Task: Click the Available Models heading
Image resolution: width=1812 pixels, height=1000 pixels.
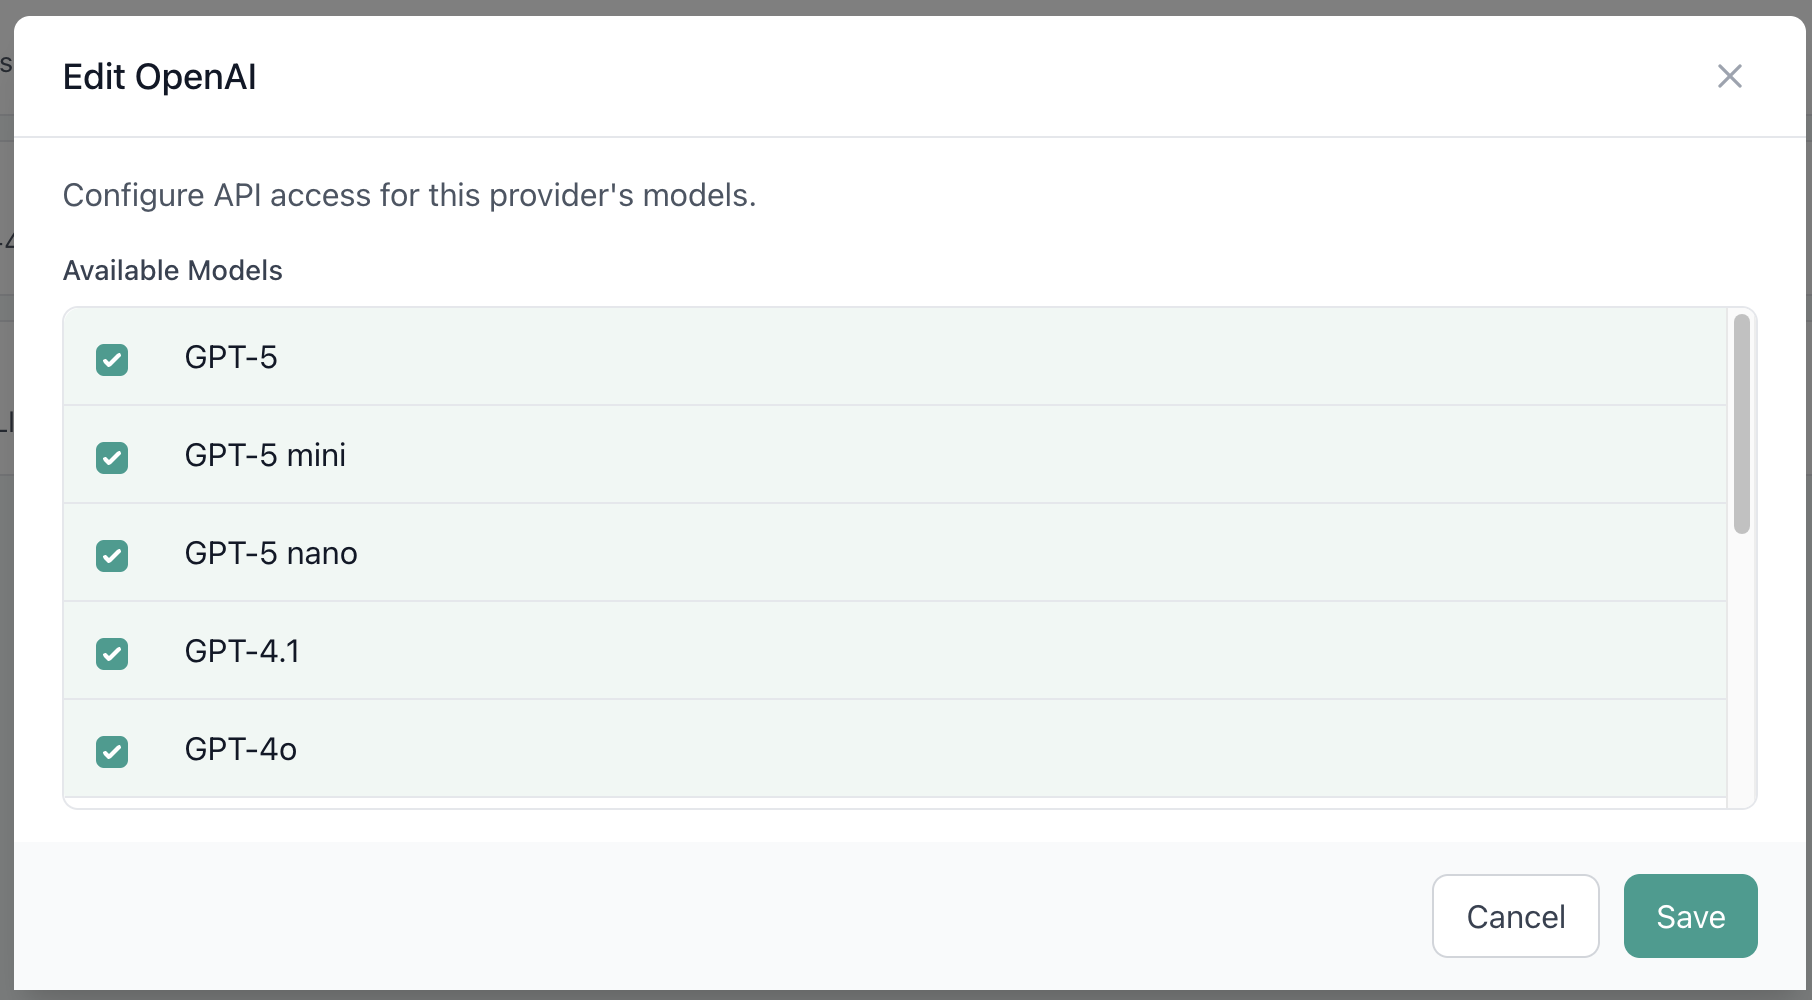Action: pyautogui.click(x=173, y=270)
